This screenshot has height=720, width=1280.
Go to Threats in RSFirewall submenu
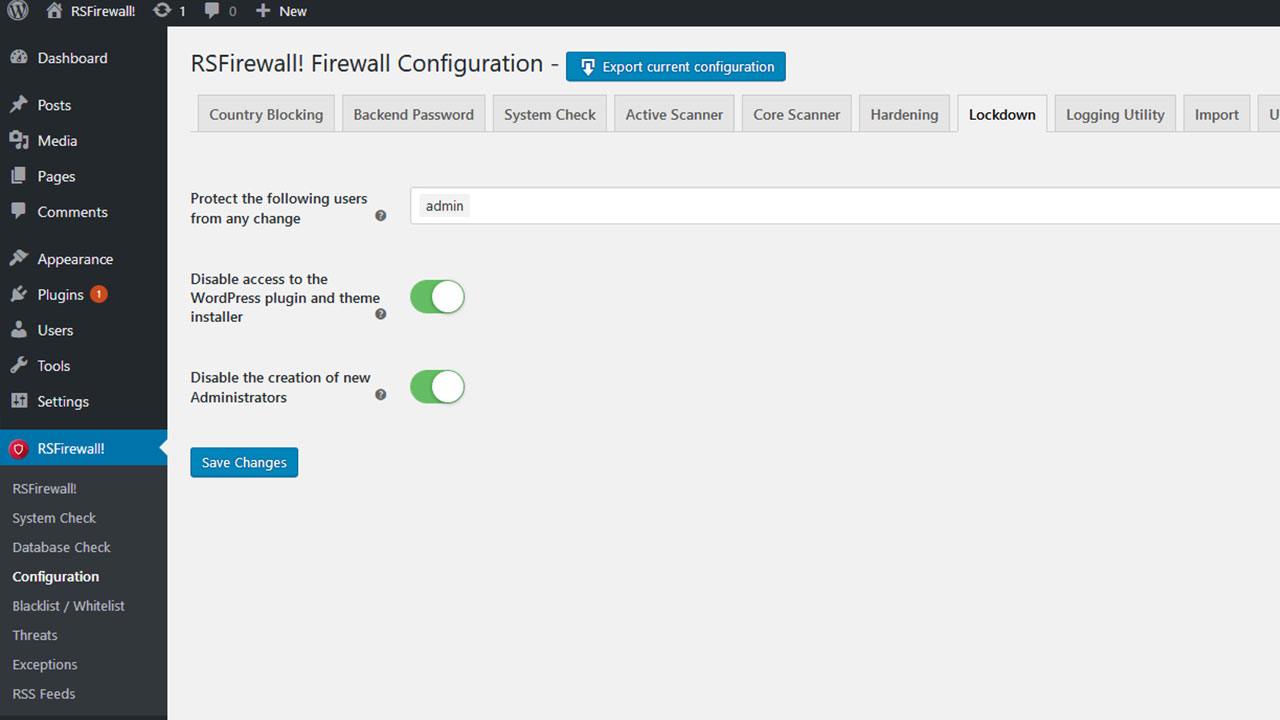click(35, 635)
